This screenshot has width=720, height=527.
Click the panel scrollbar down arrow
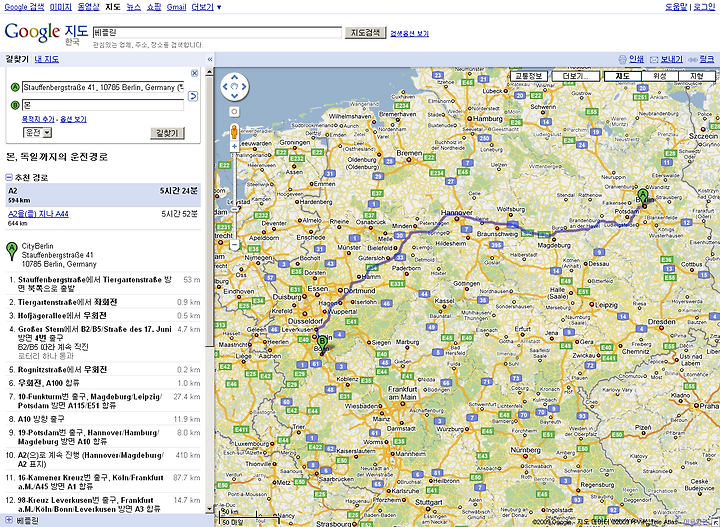point(209,509)
